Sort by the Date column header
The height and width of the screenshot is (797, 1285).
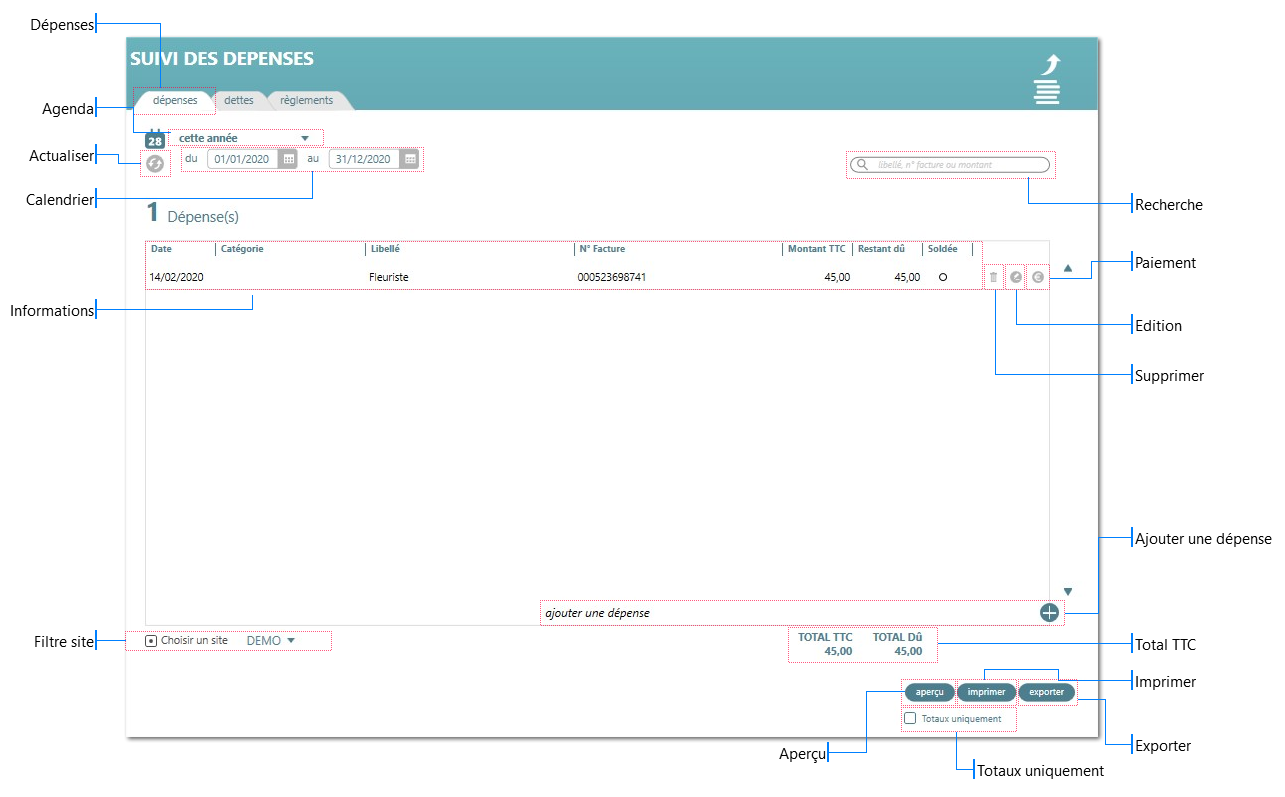tap(161, 249)
